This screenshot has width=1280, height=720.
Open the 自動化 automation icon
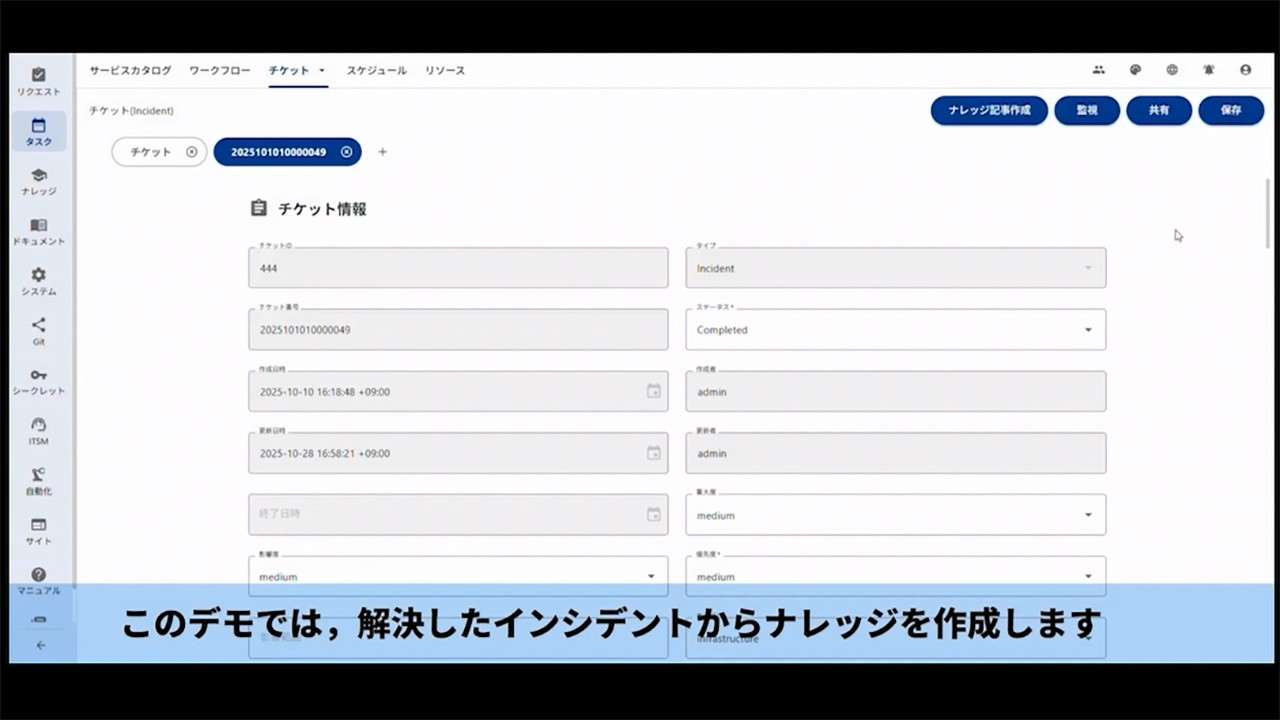click(x=38, y=481)
